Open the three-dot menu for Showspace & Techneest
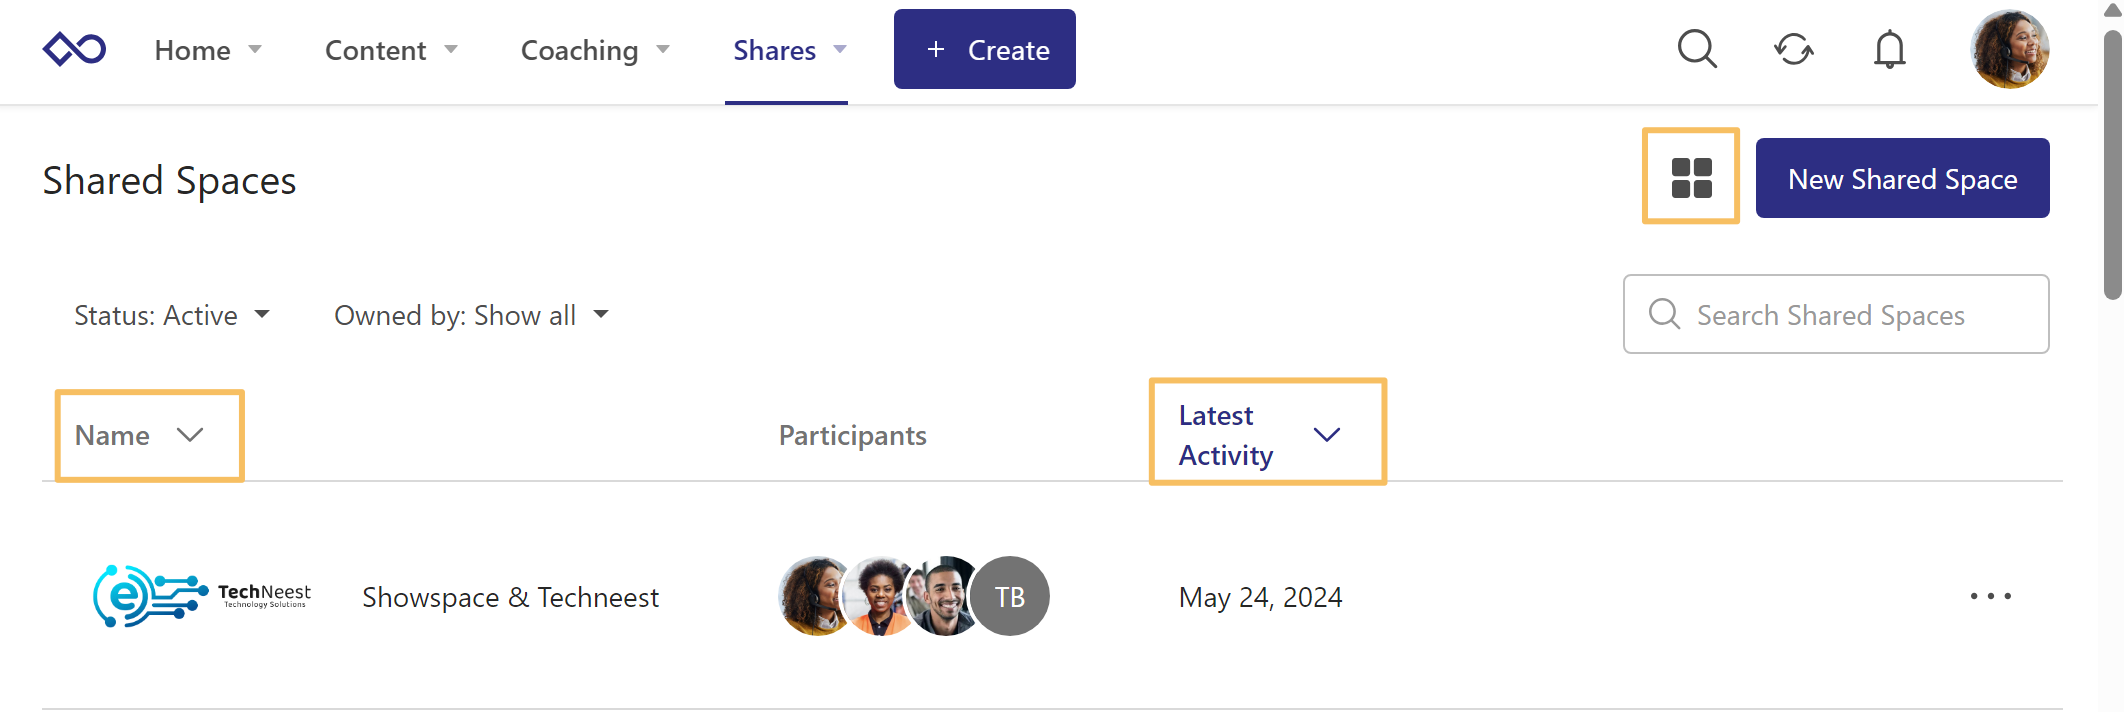 pos(1990,596)
